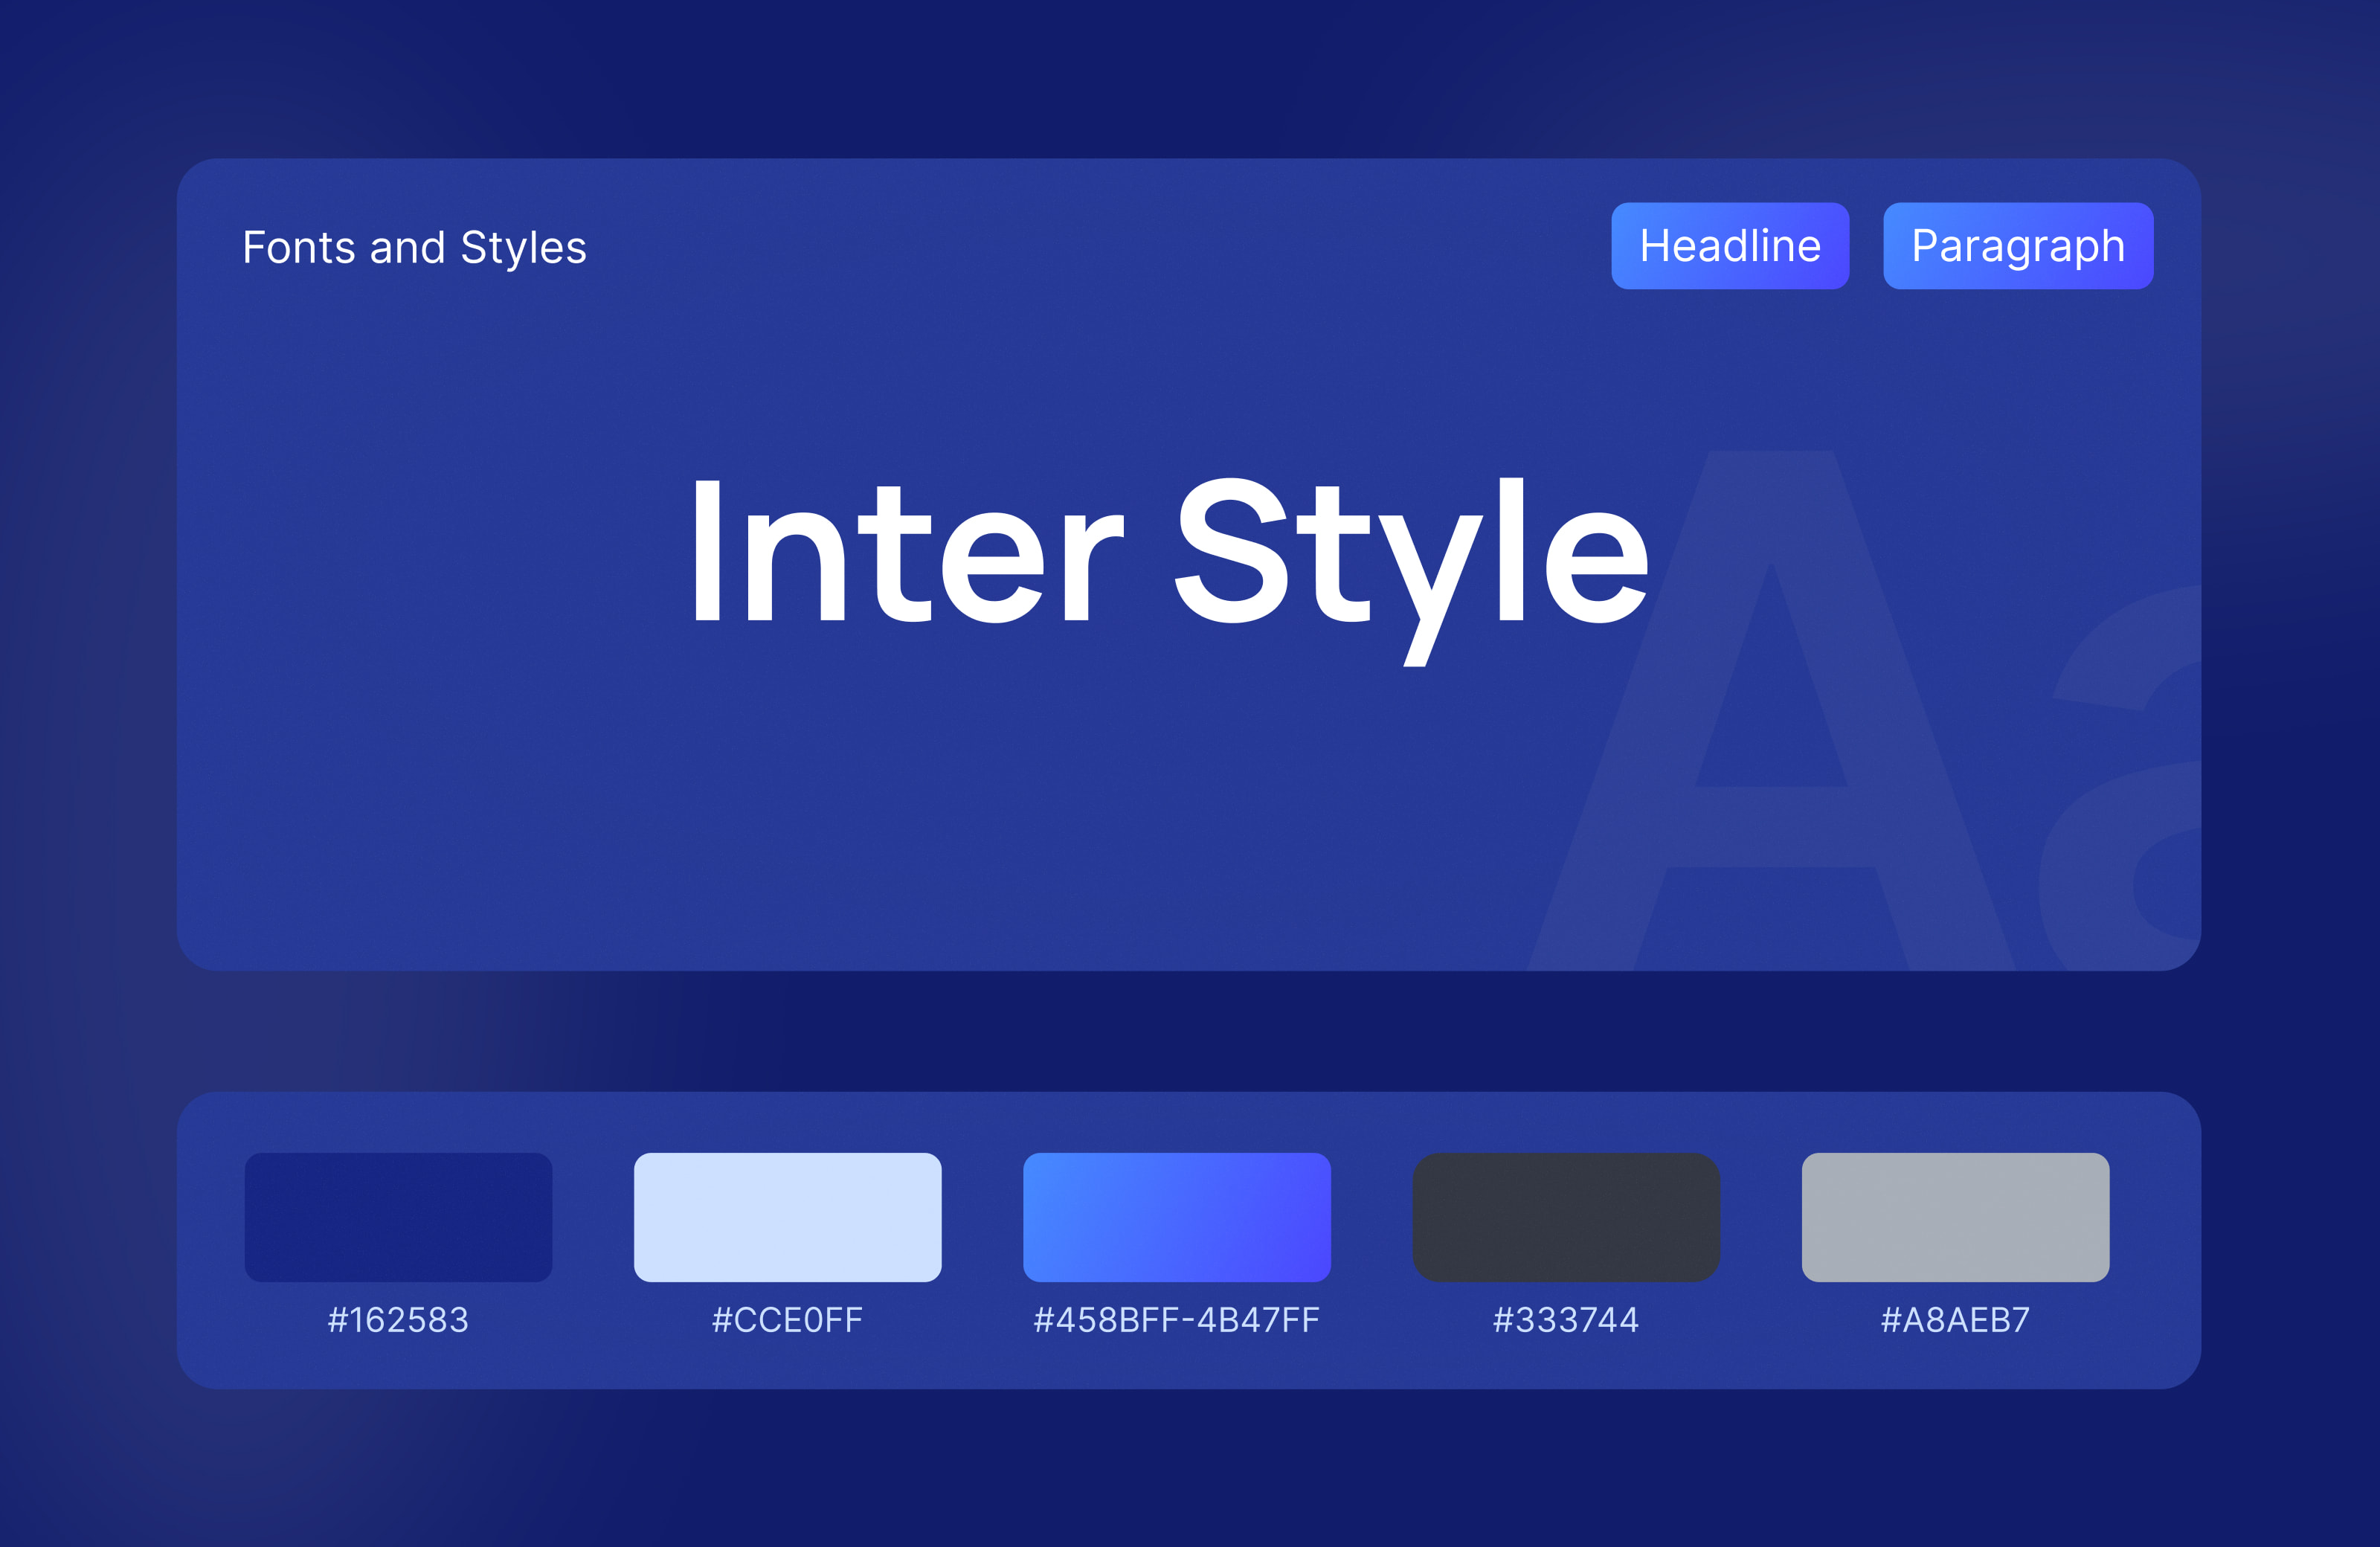Choose the gray #A8AEB7 swatch
The height and width of the screenshot is (1547, 2380).
pos(1955,1217)
